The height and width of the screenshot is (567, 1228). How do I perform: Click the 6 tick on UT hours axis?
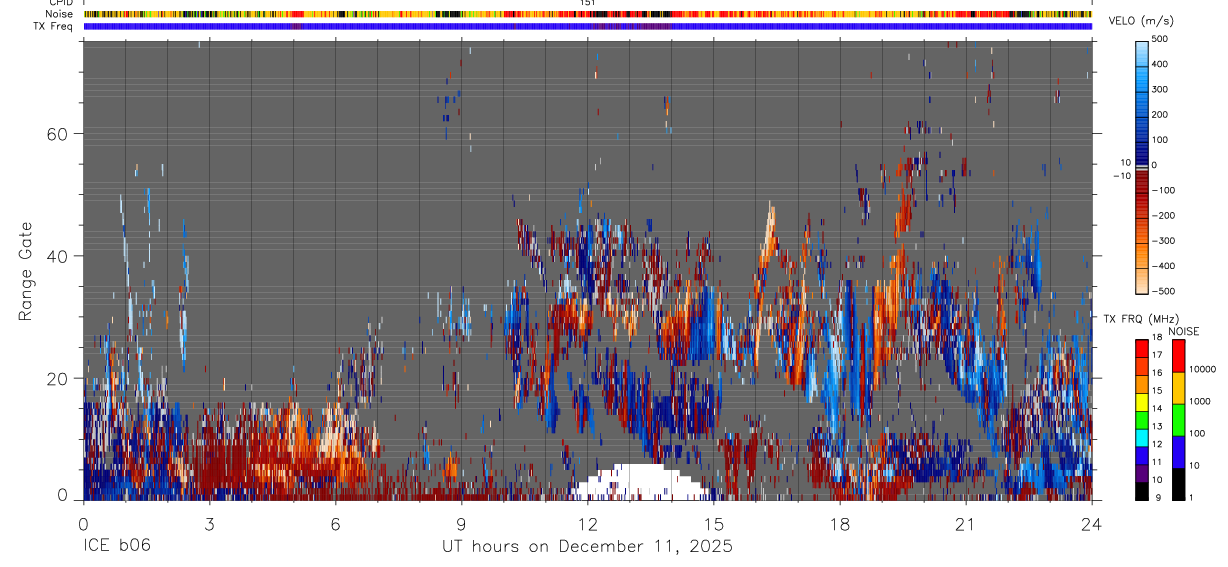point(335,524)
